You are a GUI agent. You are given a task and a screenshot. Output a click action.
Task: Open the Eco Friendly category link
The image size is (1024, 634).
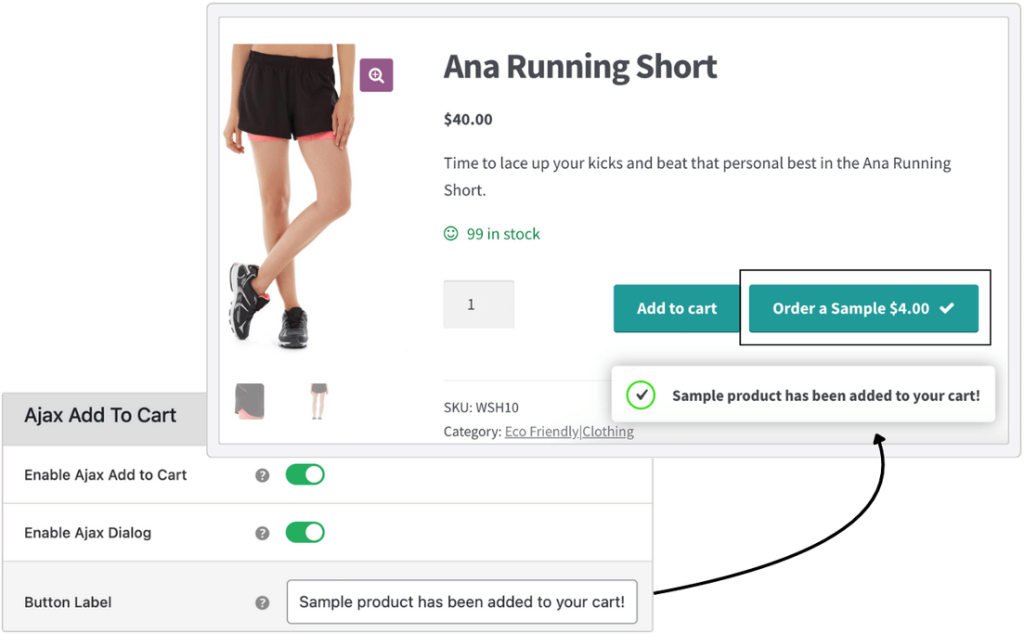(x=541, y=432)
